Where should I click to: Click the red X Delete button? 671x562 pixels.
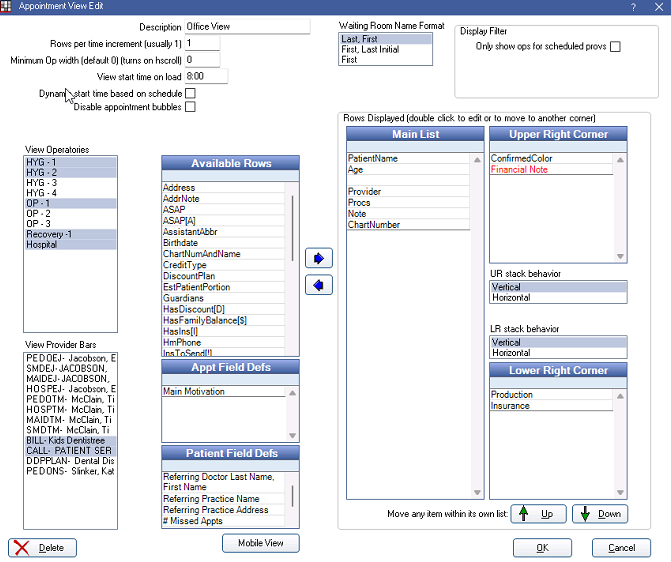(42, 547)
